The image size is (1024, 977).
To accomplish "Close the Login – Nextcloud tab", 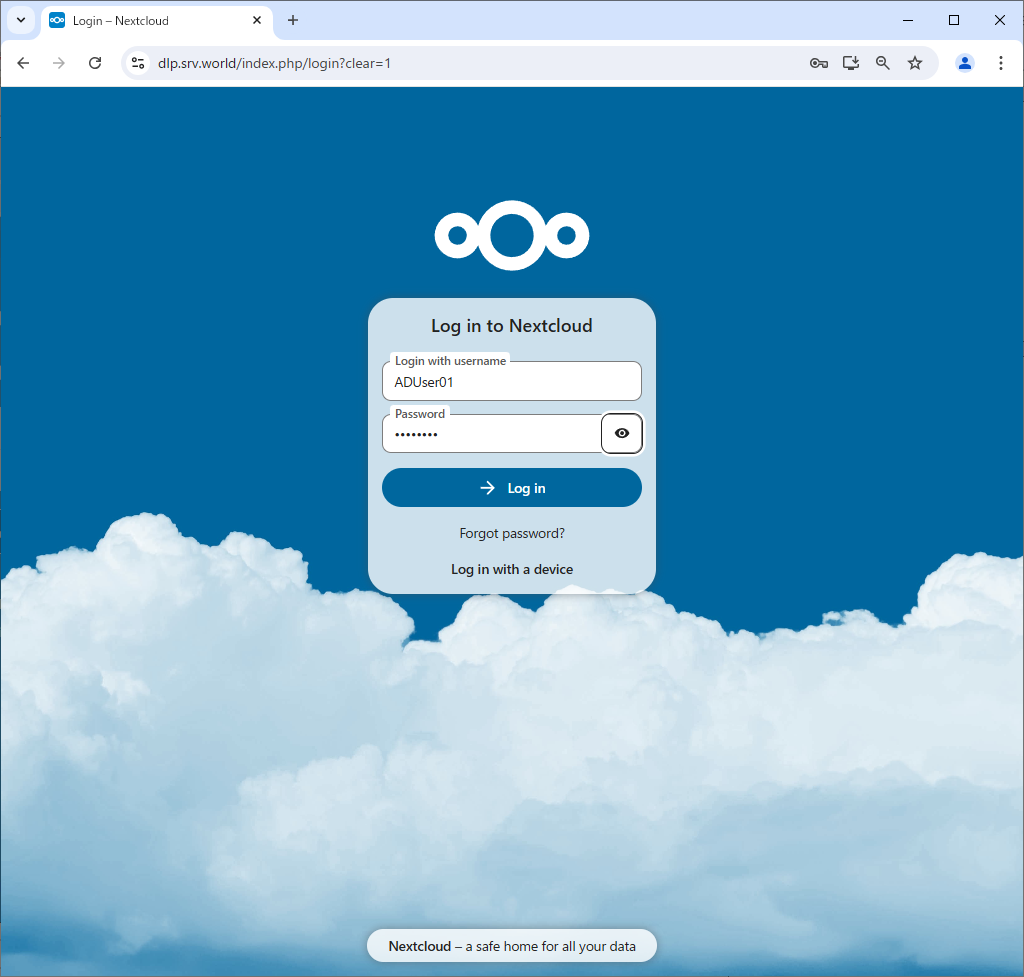I will [257, 20].
